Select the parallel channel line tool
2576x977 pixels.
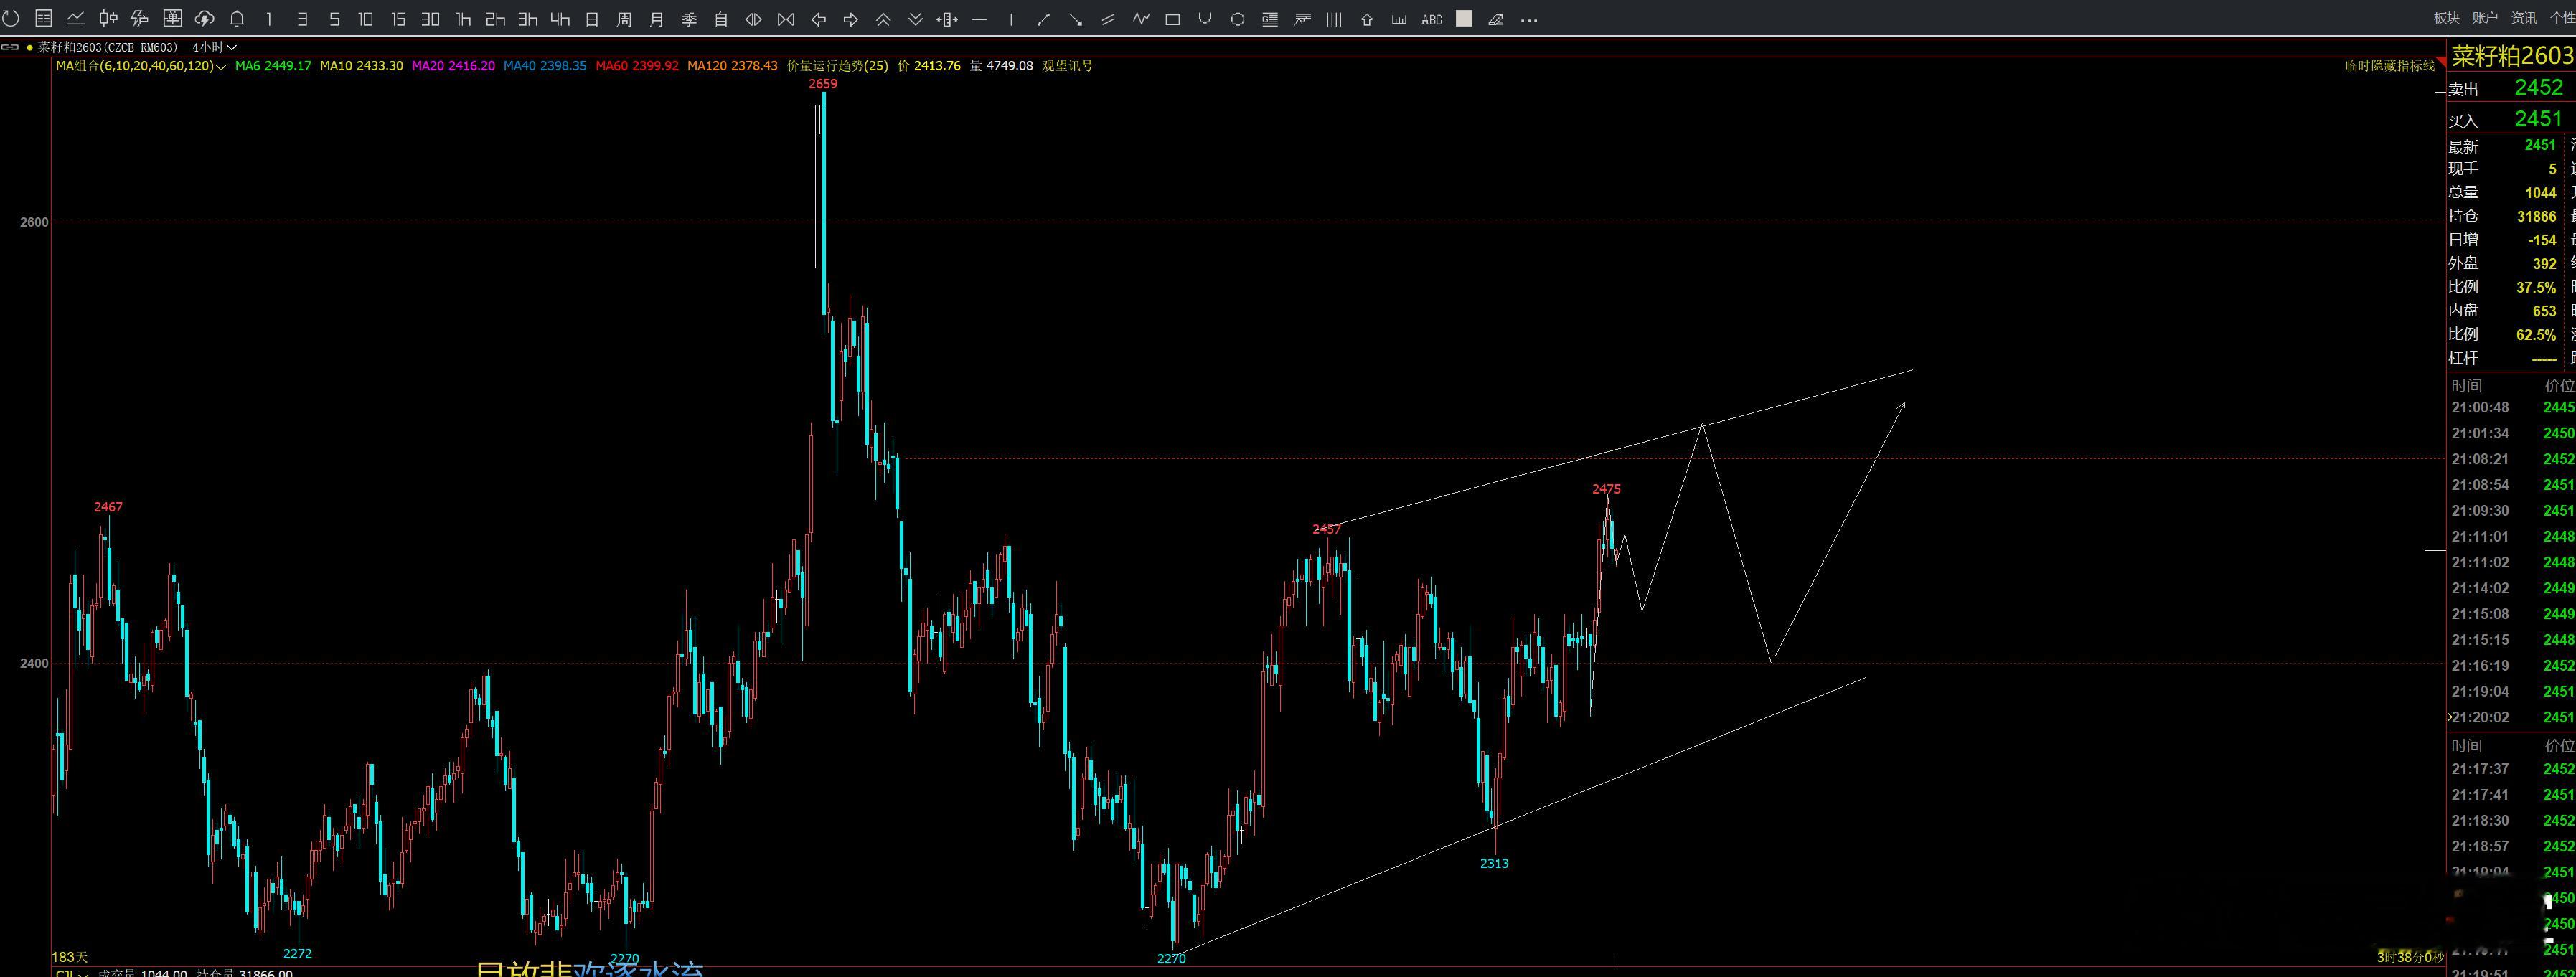click(1108, 19)
